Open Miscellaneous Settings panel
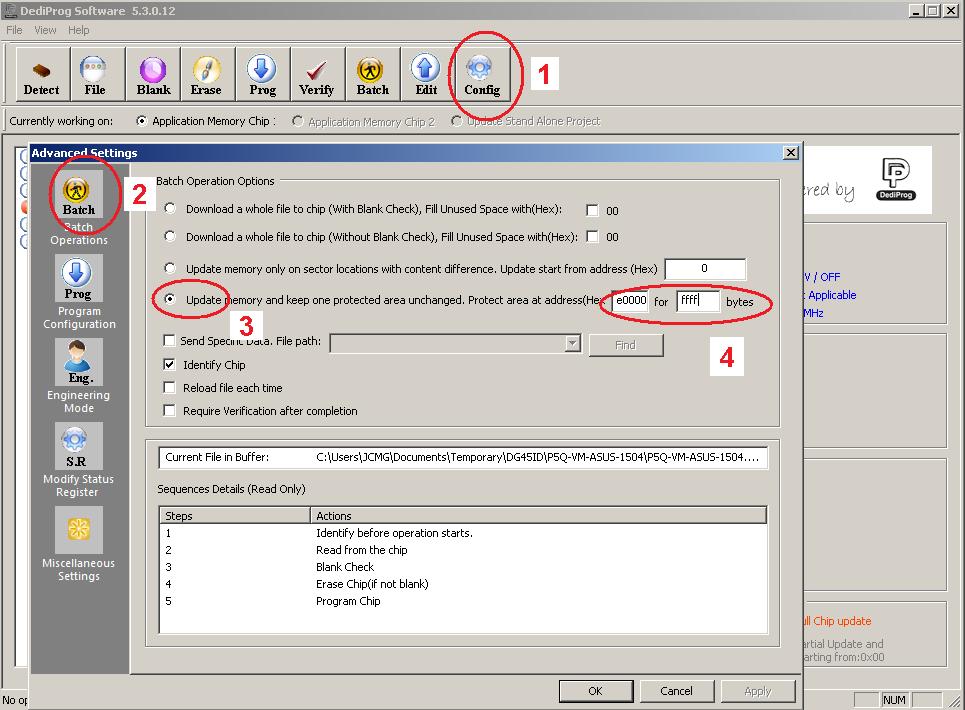The width and height of the screenshot is (965, 710). point(79,543)
